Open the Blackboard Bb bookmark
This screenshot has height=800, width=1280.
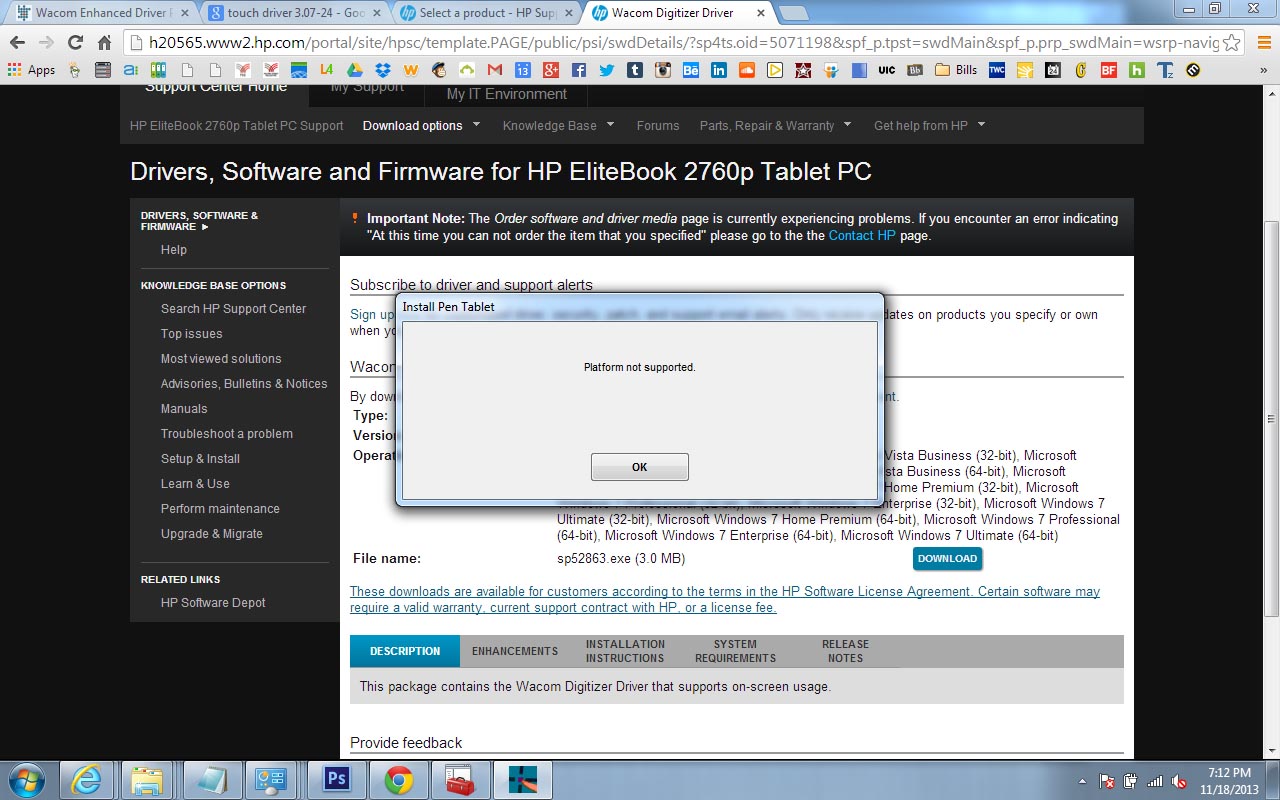pyautogui.click(x=915, y=70)
